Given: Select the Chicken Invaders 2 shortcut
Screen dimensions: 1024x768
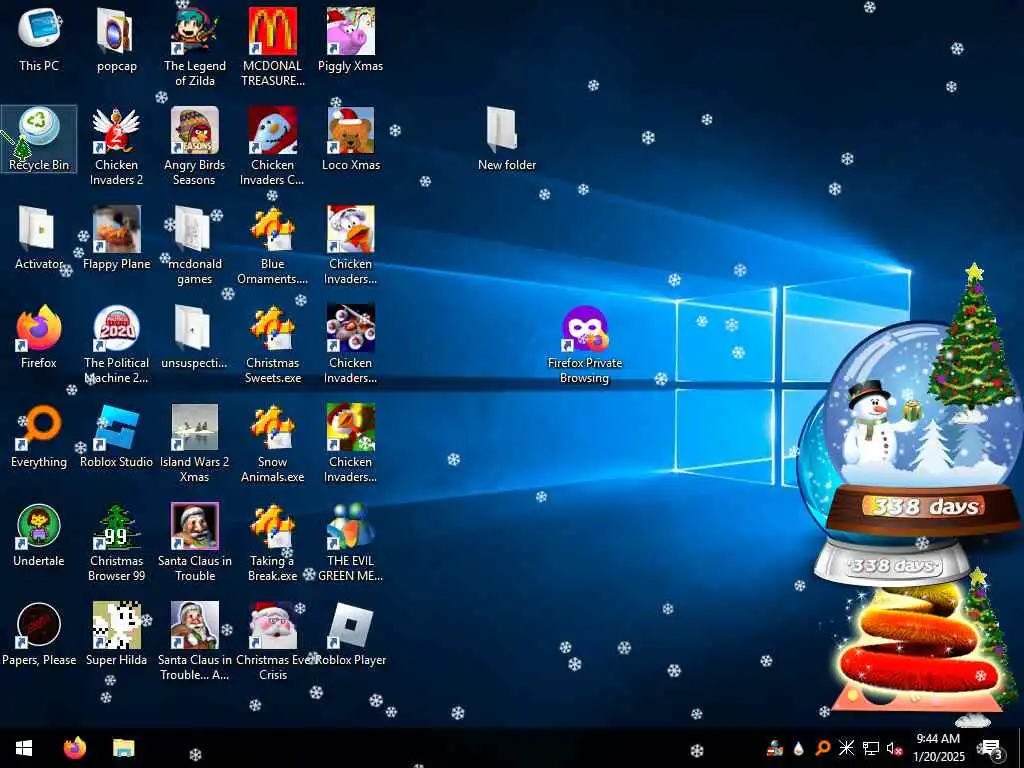Looking at the screenshot, I should point(116,146).
